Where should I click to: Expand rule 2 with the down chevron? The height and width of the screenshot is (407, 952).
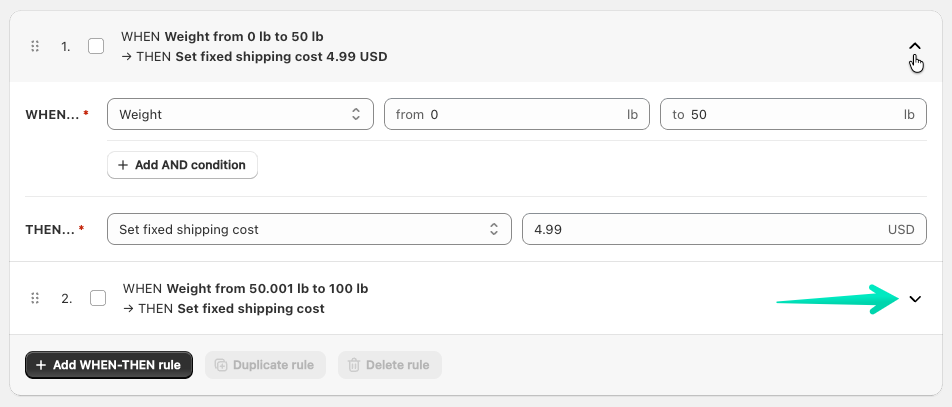[915, 298]
